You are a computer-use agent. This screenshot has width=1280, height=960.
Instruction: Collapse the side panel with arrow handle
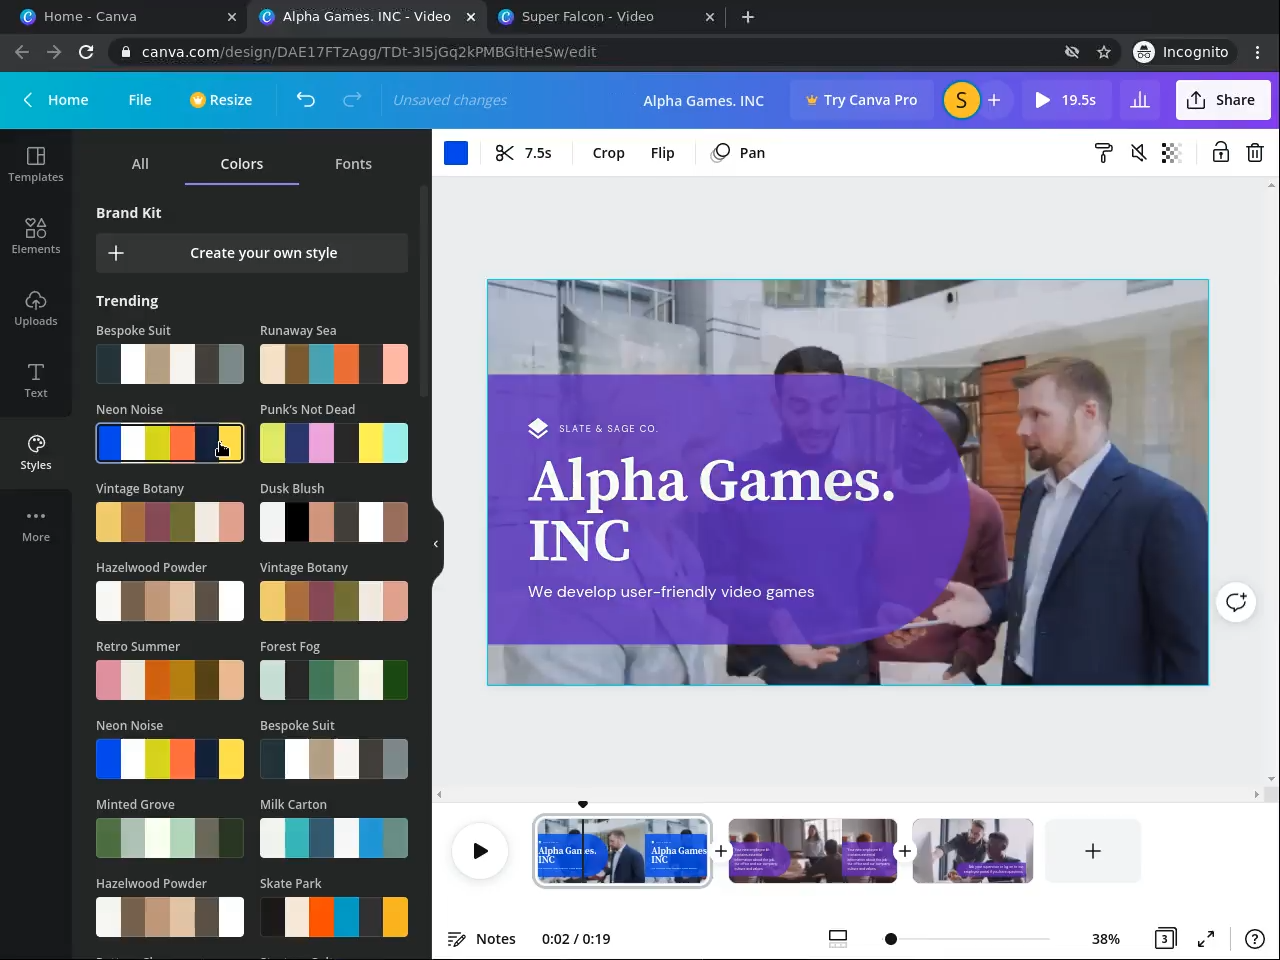pyautogui.click(x=436, y=544)
